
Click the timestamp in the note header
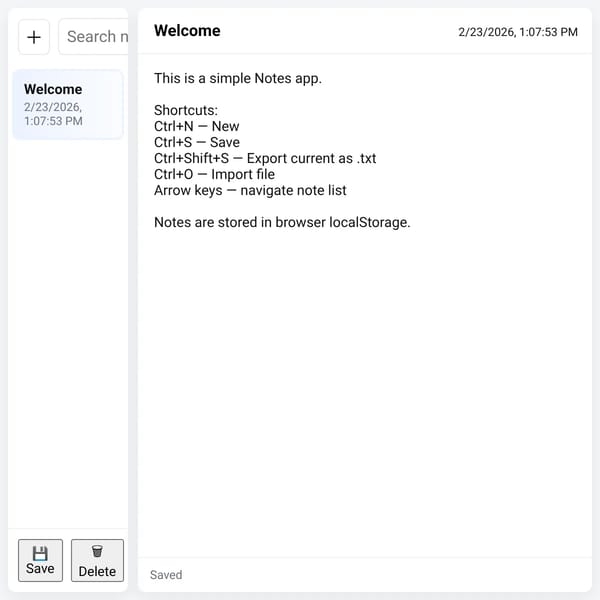click(518, 32)
